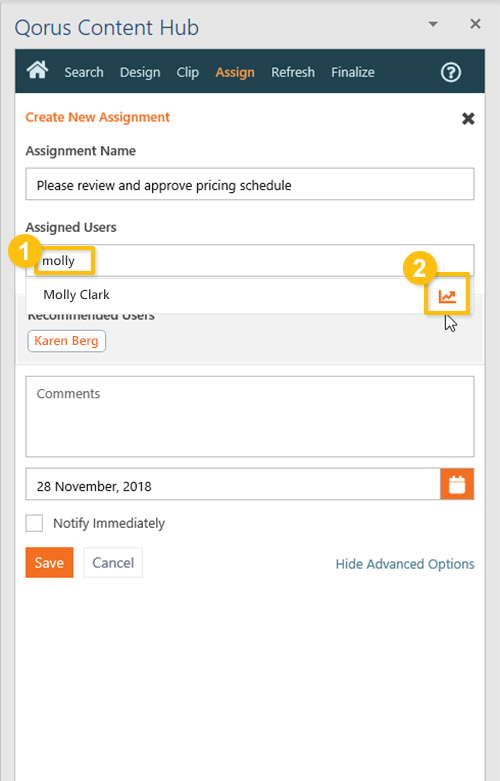The width and height of the screenshot is (500, 781).
Task: Open the task pane options dropdown arrow
Action: (433, 24)
